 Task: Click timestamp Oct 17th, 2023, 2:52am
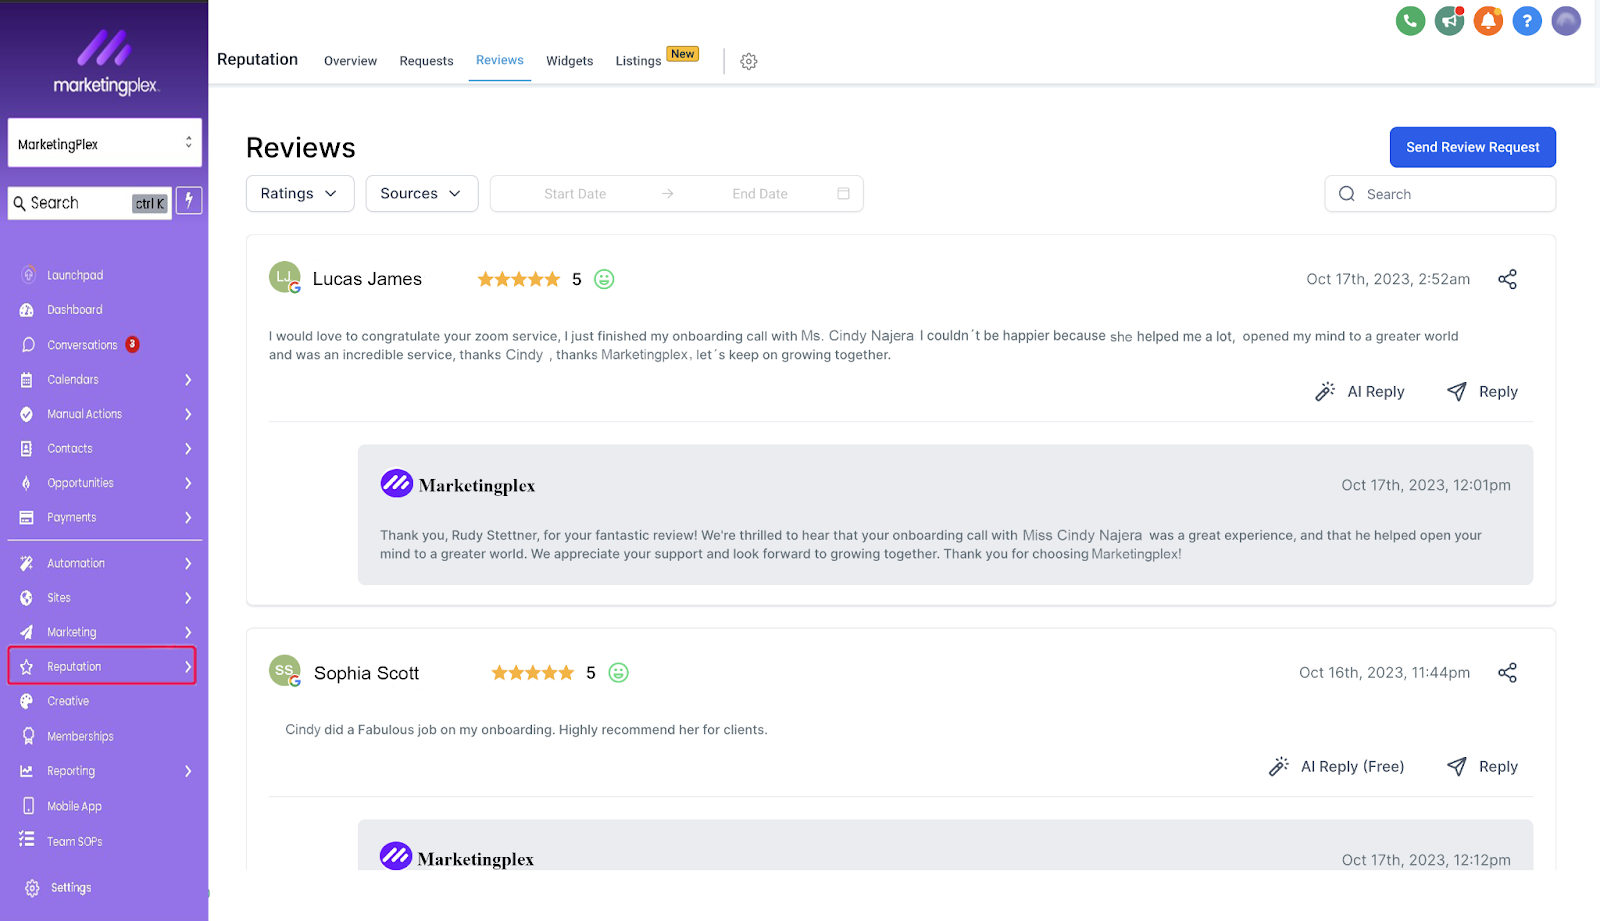pos(1388,279)
